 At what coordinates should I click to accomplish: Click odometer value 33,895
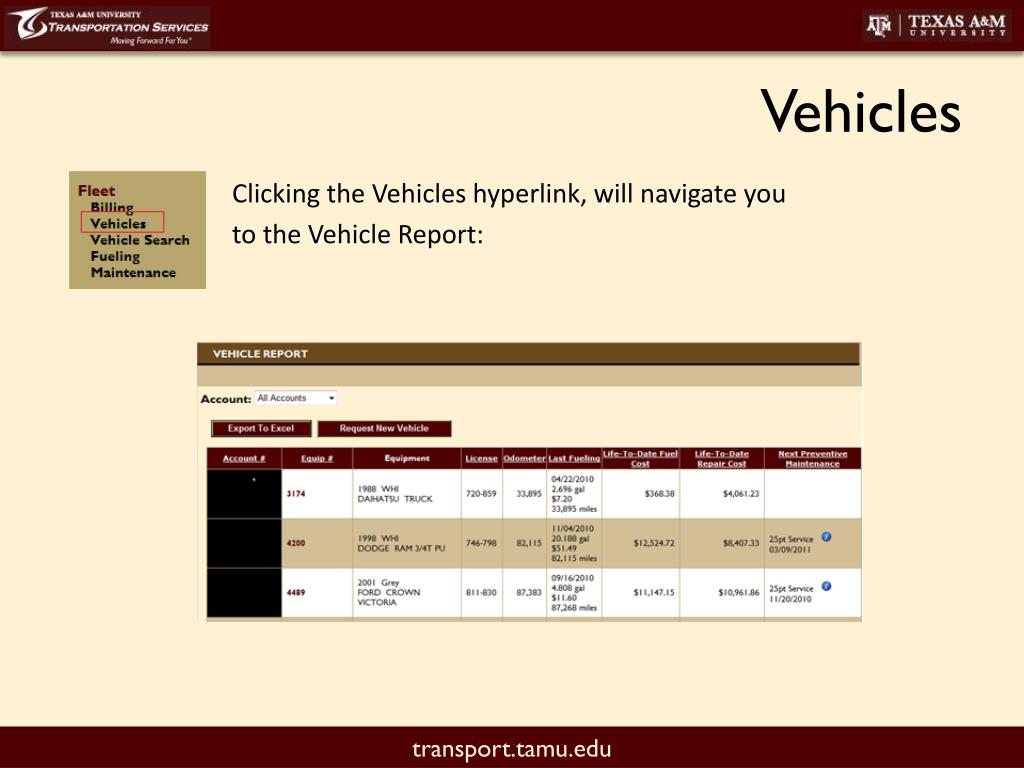click(529, 494)
